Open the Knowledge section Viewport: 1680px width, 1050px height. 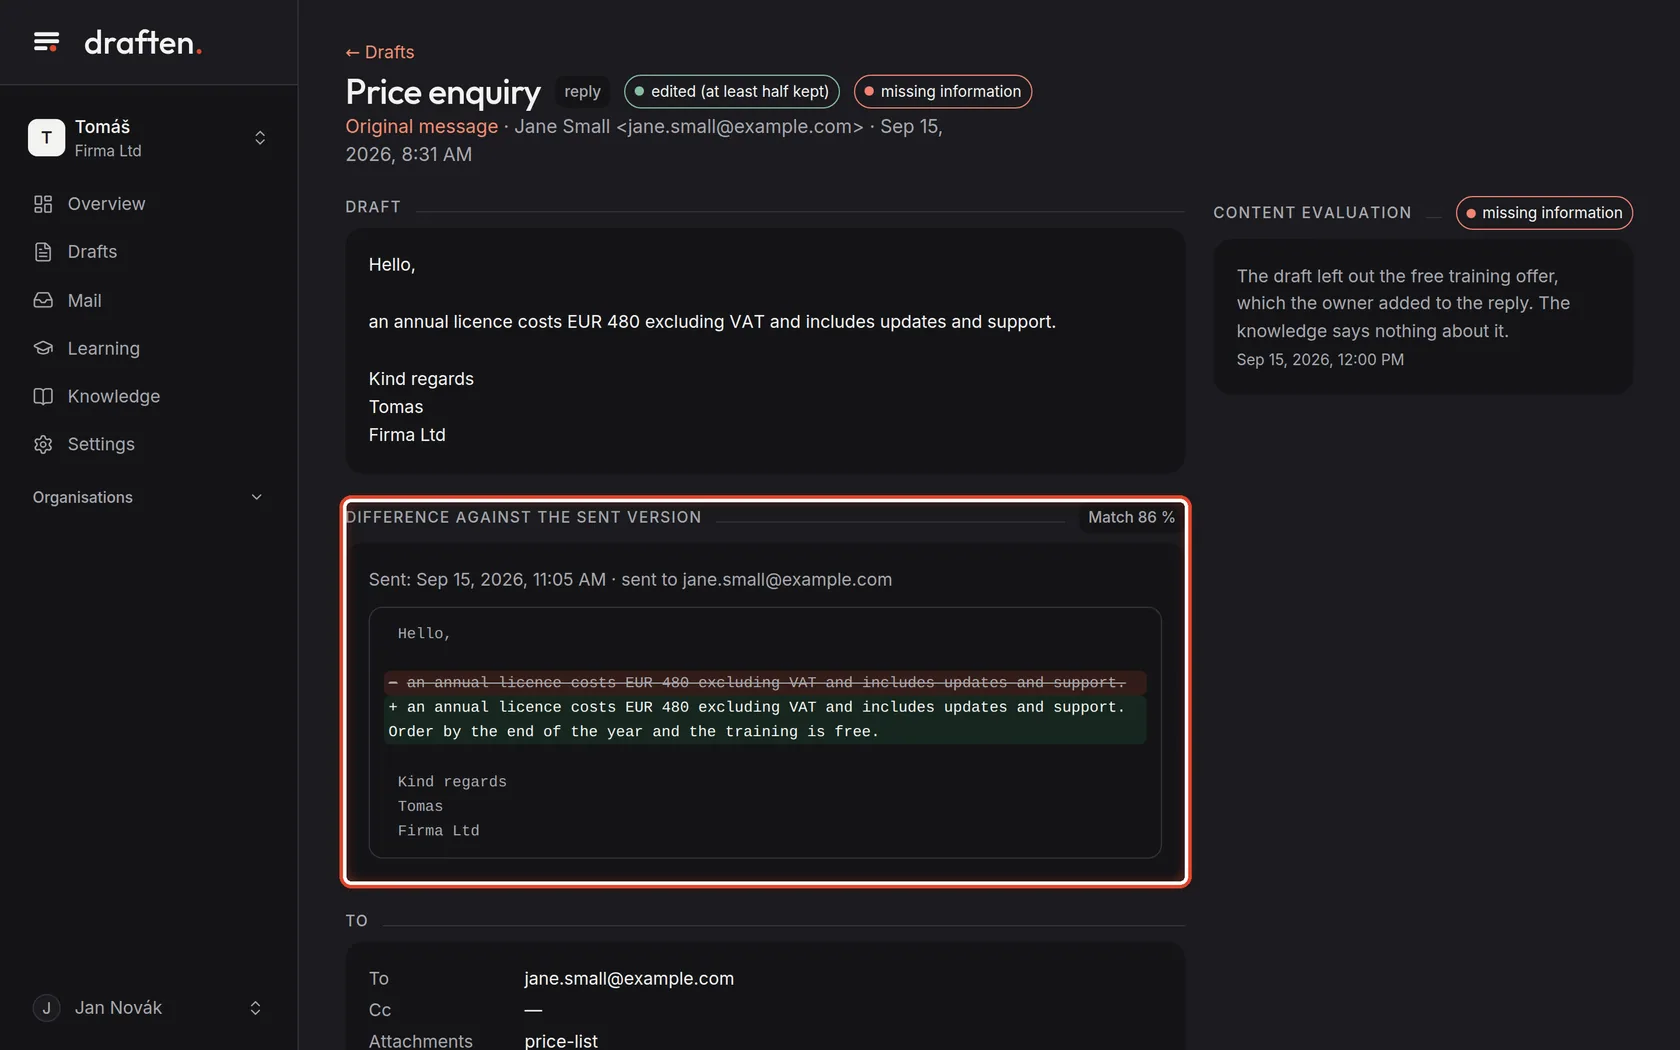click(114, 396)
